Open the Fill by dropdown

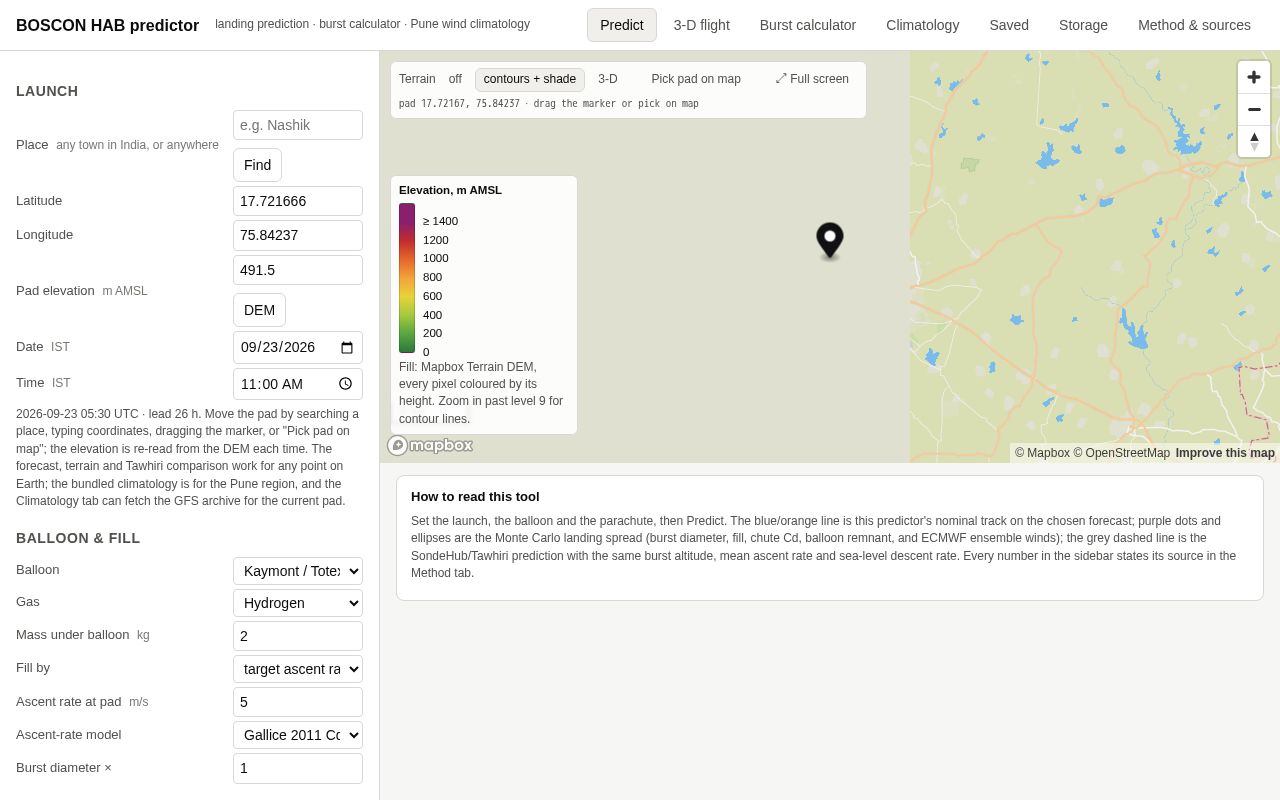pos(298,669)
